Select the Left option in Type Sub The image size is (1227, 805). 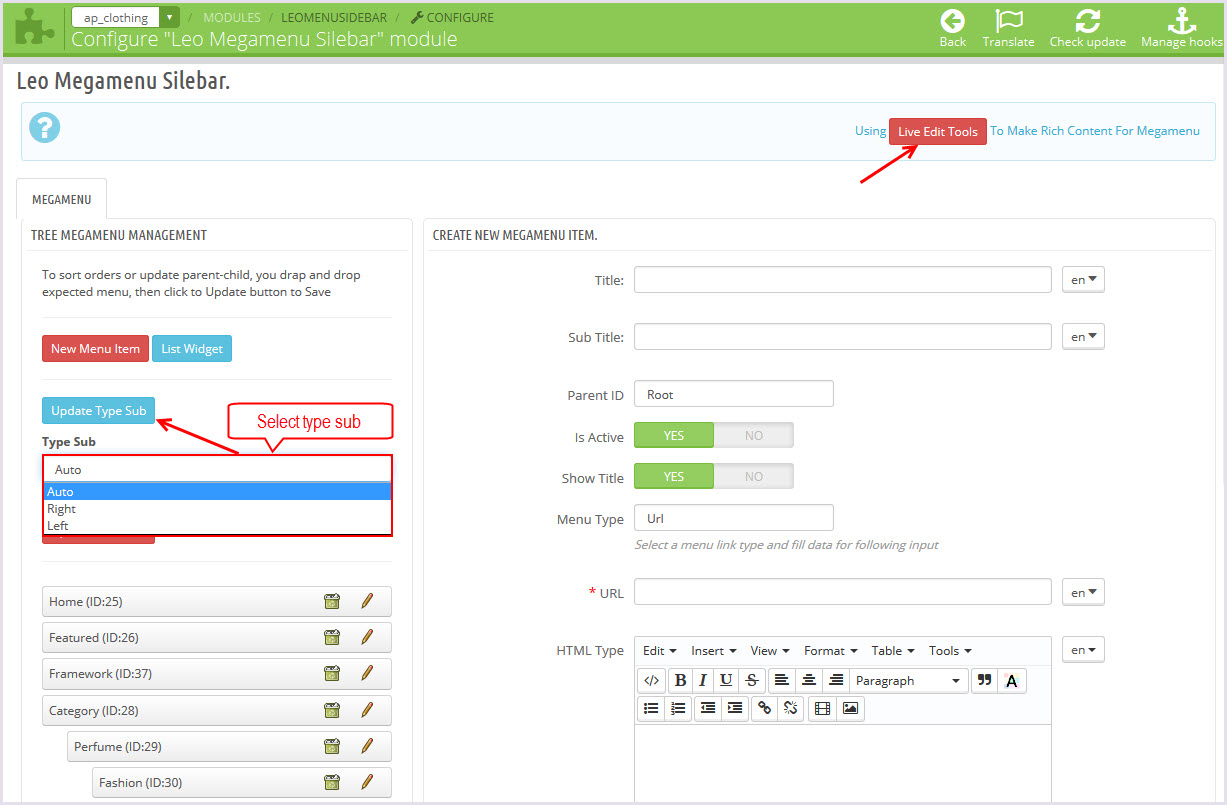[x=217, y=525]
